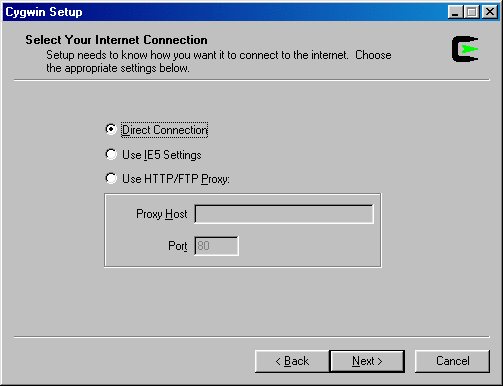The image size is (503, 386).
Task: Click the "Select Your Internet Connection" heading
Action: point(116,40)
